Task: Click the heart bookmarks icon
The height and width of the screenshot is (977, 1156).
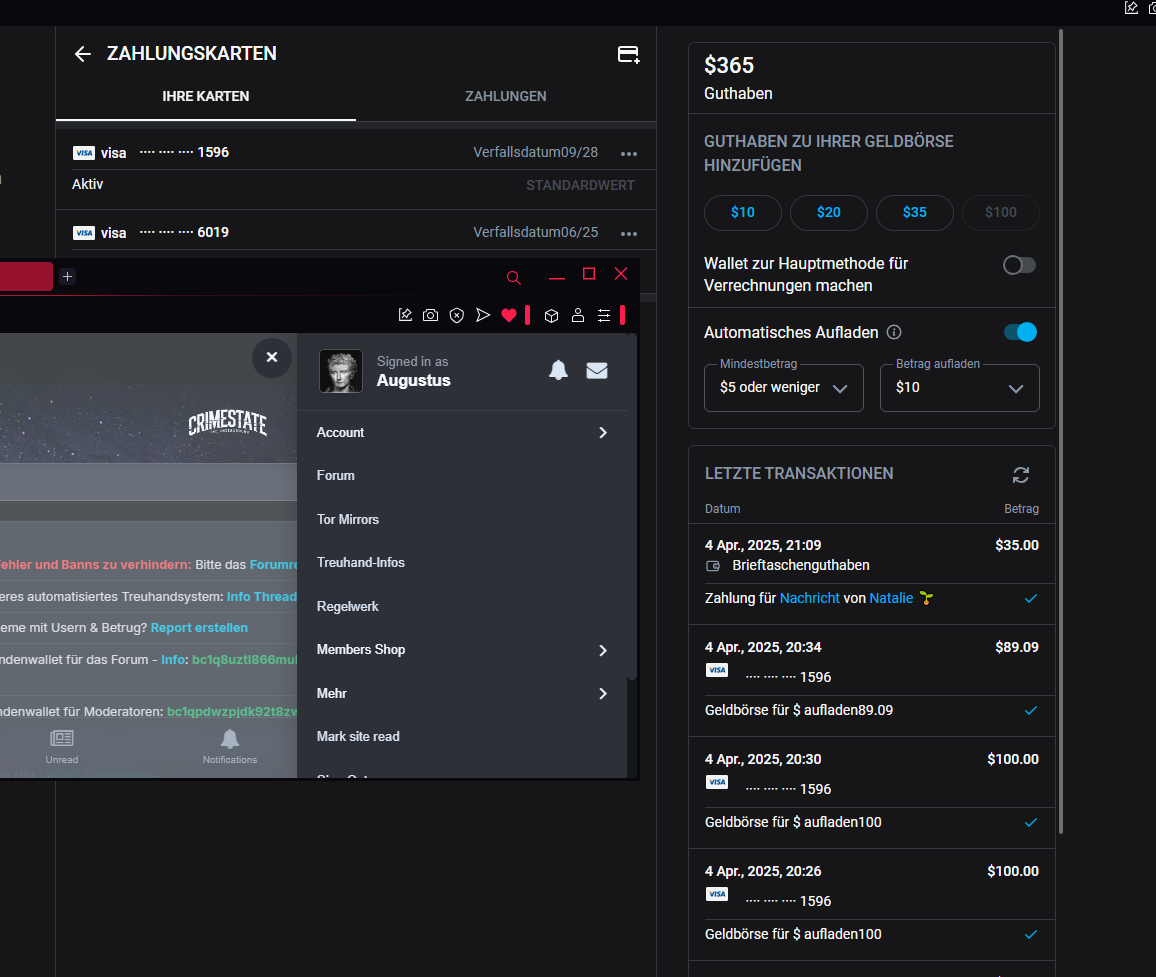Action: pyautogui.click(x=509, y=316)
